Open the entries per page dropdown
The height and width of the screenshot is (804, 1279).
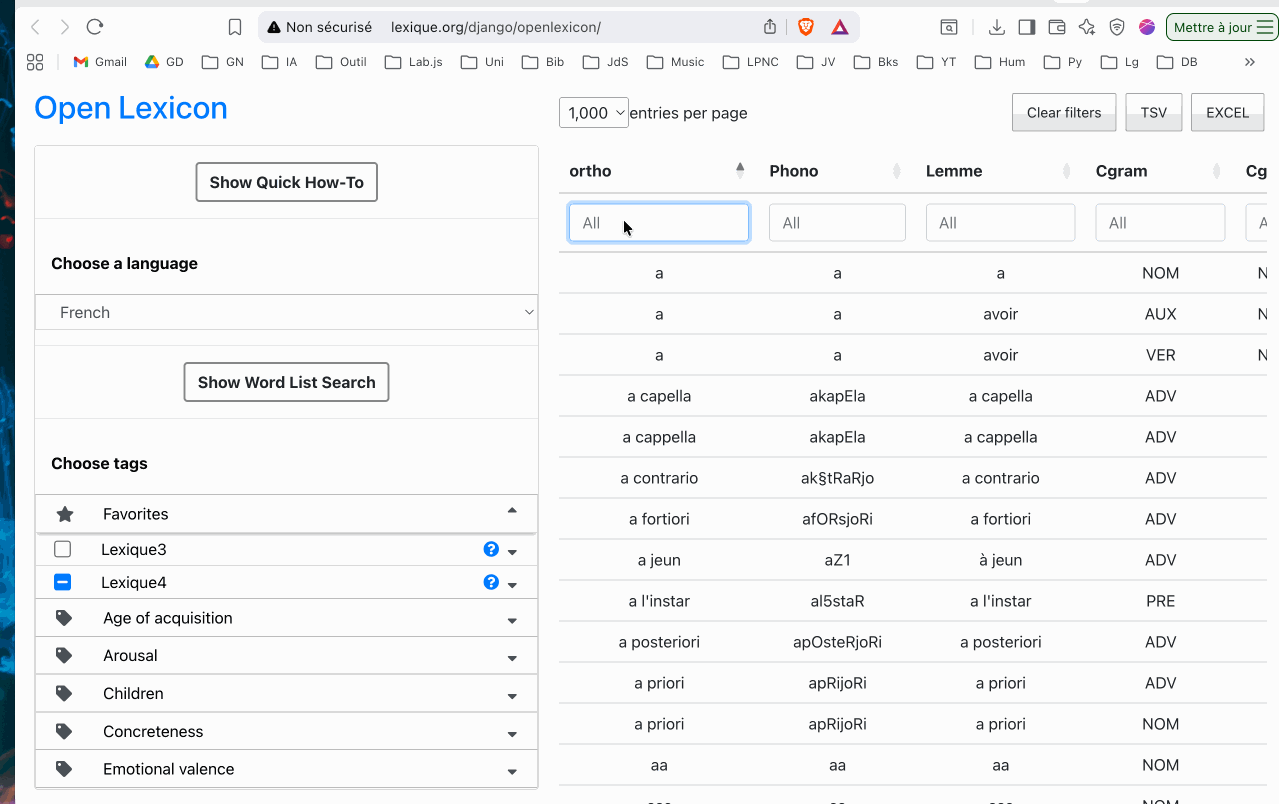(x=594, y=113)
